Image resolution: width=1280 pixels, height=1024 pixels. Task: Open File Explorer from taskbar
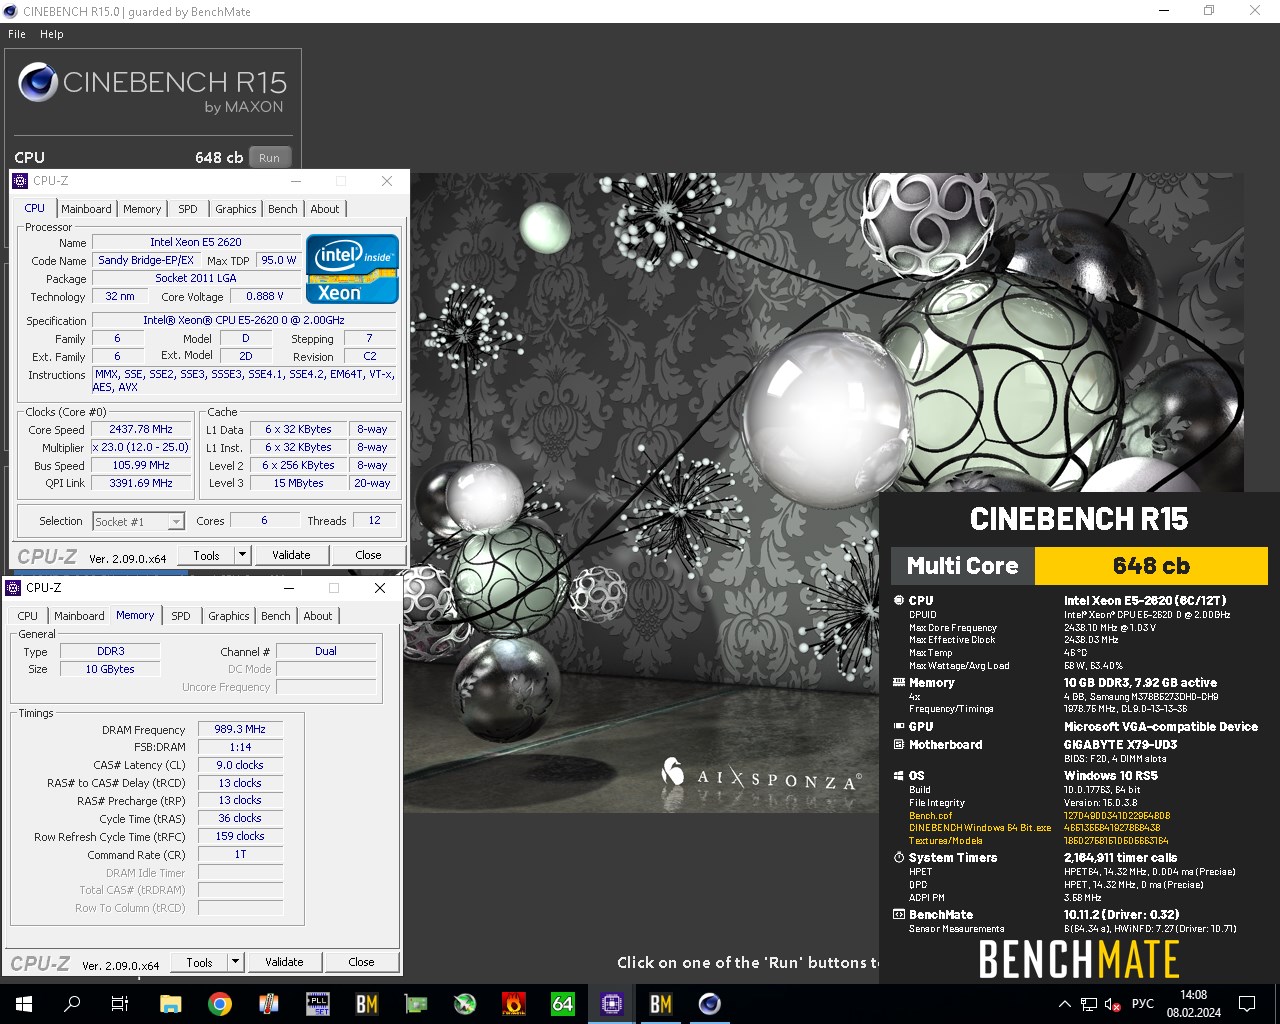pos(171,1004)
